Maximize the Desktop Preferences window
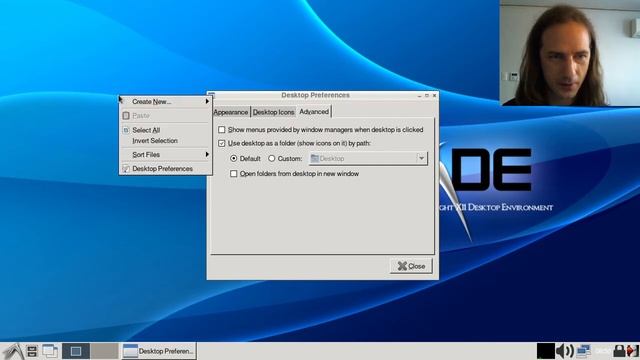Viewport: 640px width, 360px height. point(427,96)
